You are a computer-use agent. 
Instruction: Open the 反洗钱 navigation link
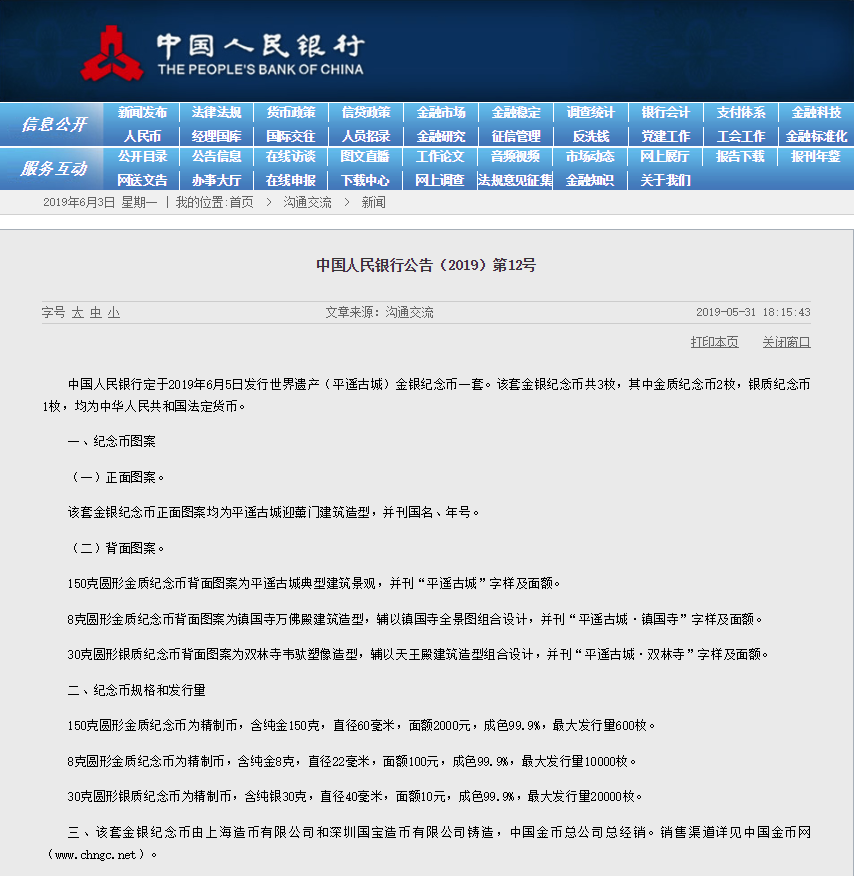pos(591,136)
